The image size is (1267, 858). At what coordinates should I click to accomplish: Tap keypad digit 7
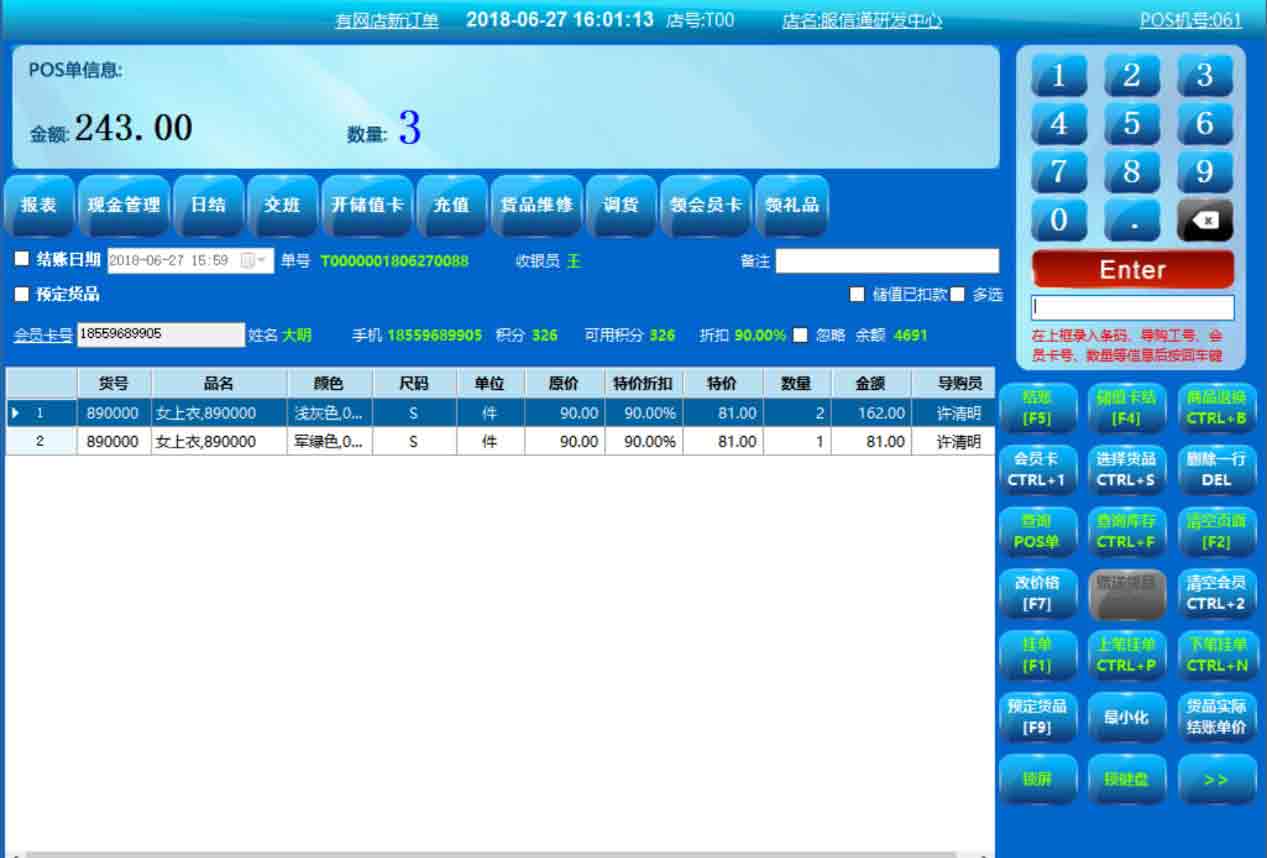(x=1059, y=172)
